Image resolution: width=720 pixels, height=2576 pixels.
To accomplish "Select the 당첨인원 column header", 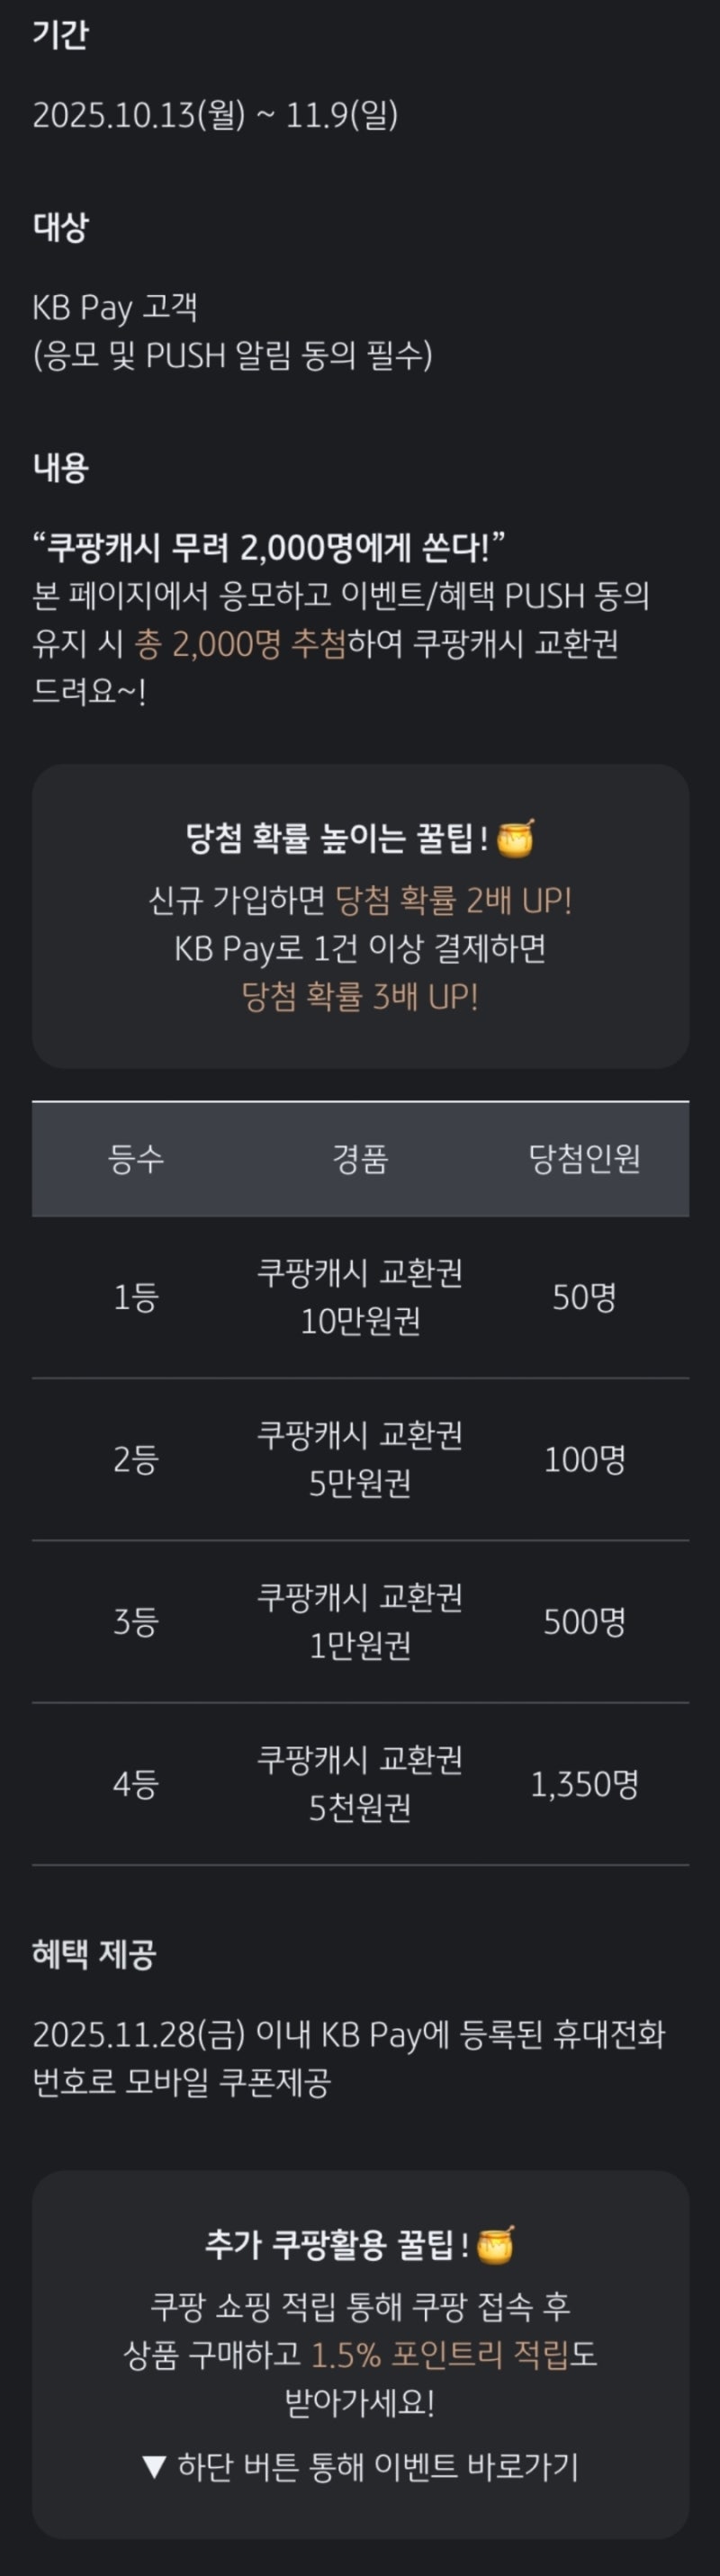I will click(x=584, y=1159).
